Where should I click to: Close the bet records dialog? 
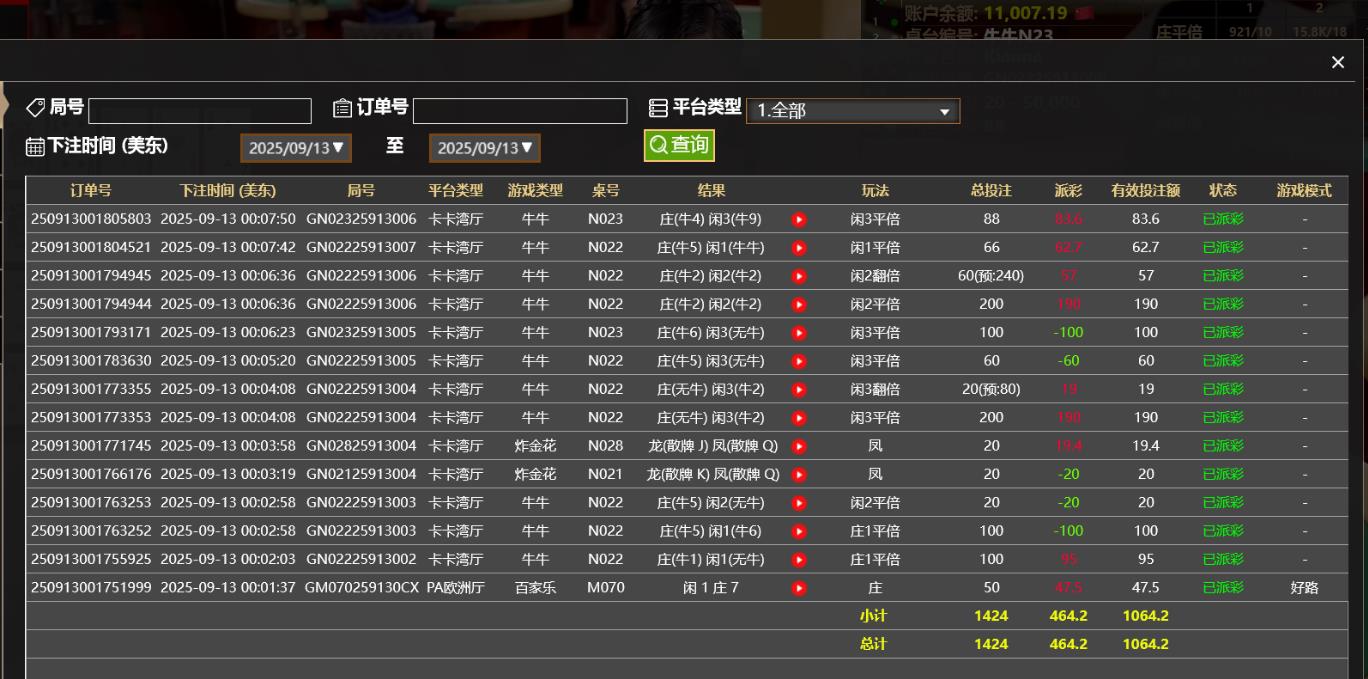1338,63
